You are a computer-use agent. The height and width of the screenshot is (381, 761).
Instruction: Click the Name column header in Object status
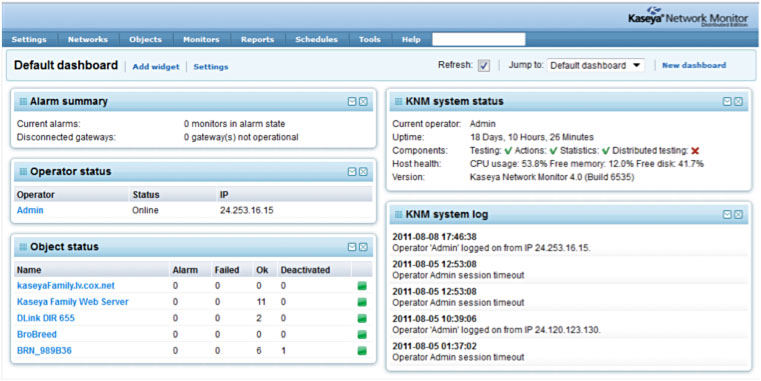click(x=29, y=270)
